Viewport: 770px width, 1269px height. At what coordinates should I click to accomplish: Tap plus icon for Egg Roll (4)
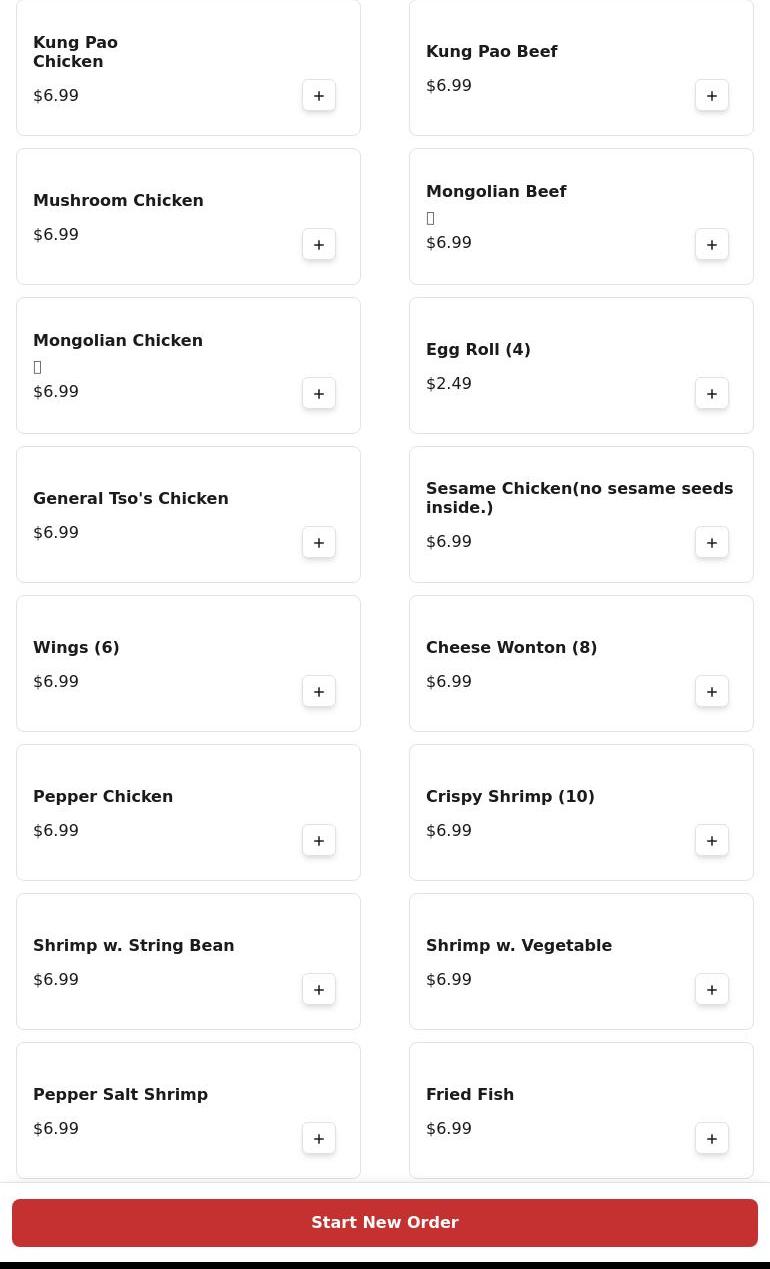pyautogui.click(x=712, y=394)
